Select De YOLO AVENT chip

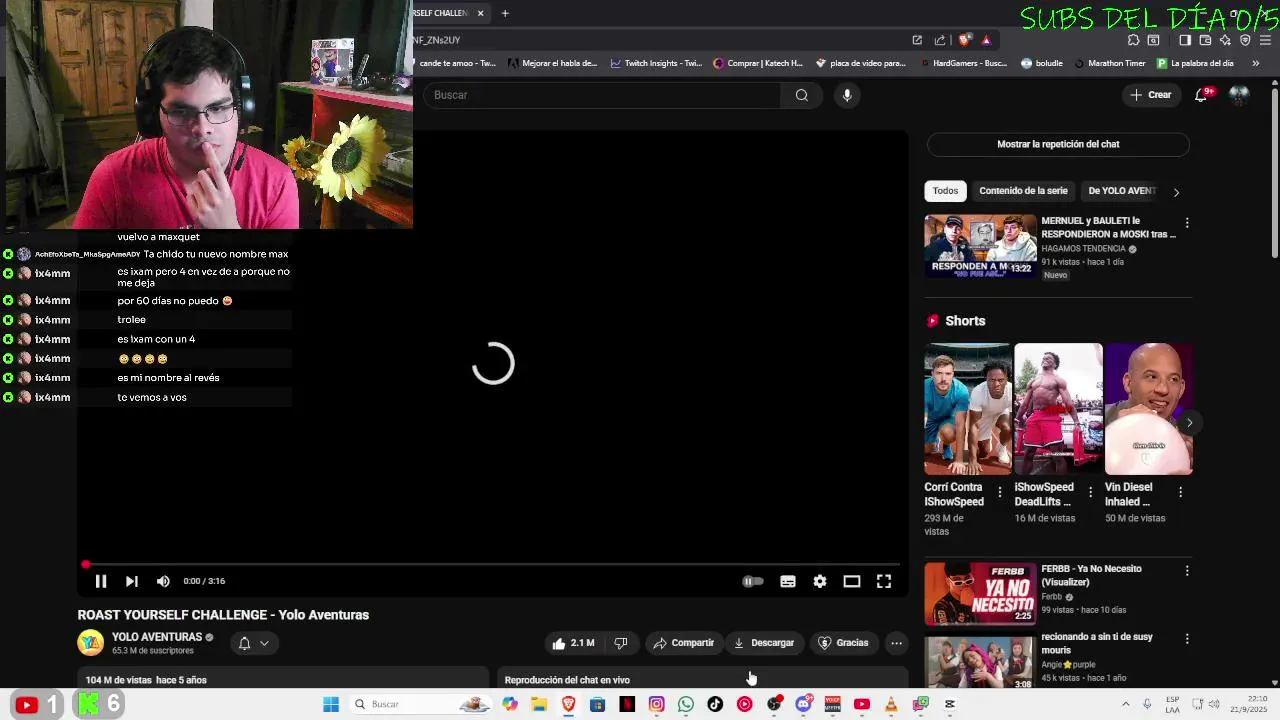coord(1121,191)
